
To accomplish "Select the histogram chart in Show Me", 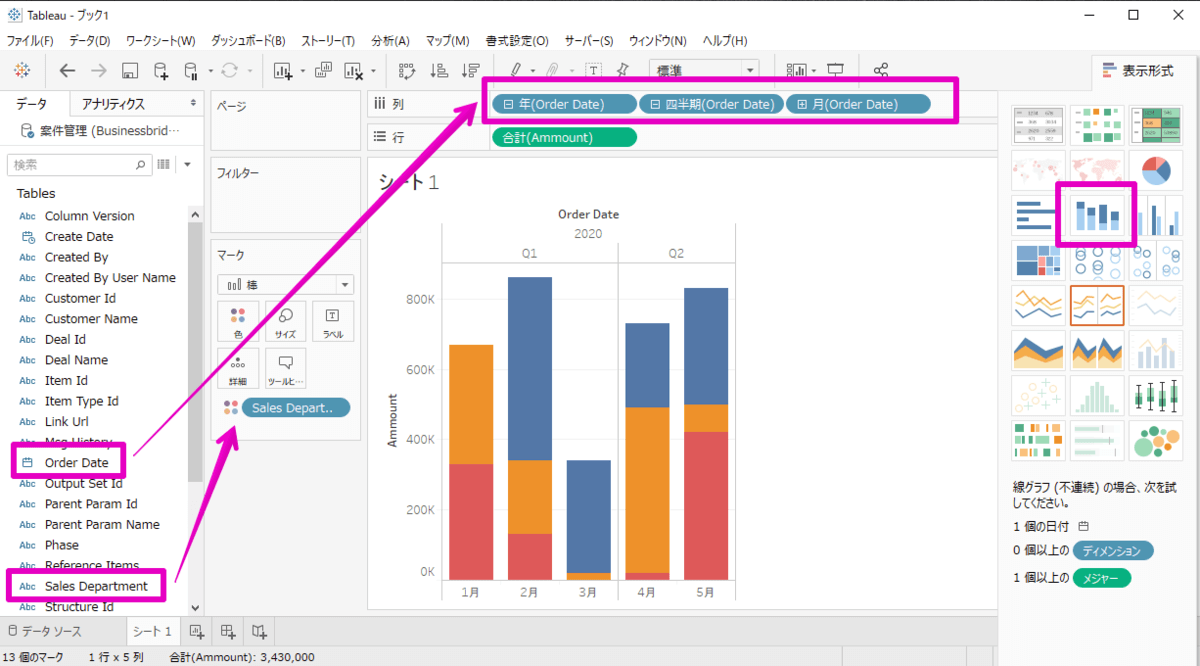I will 1097,395.
